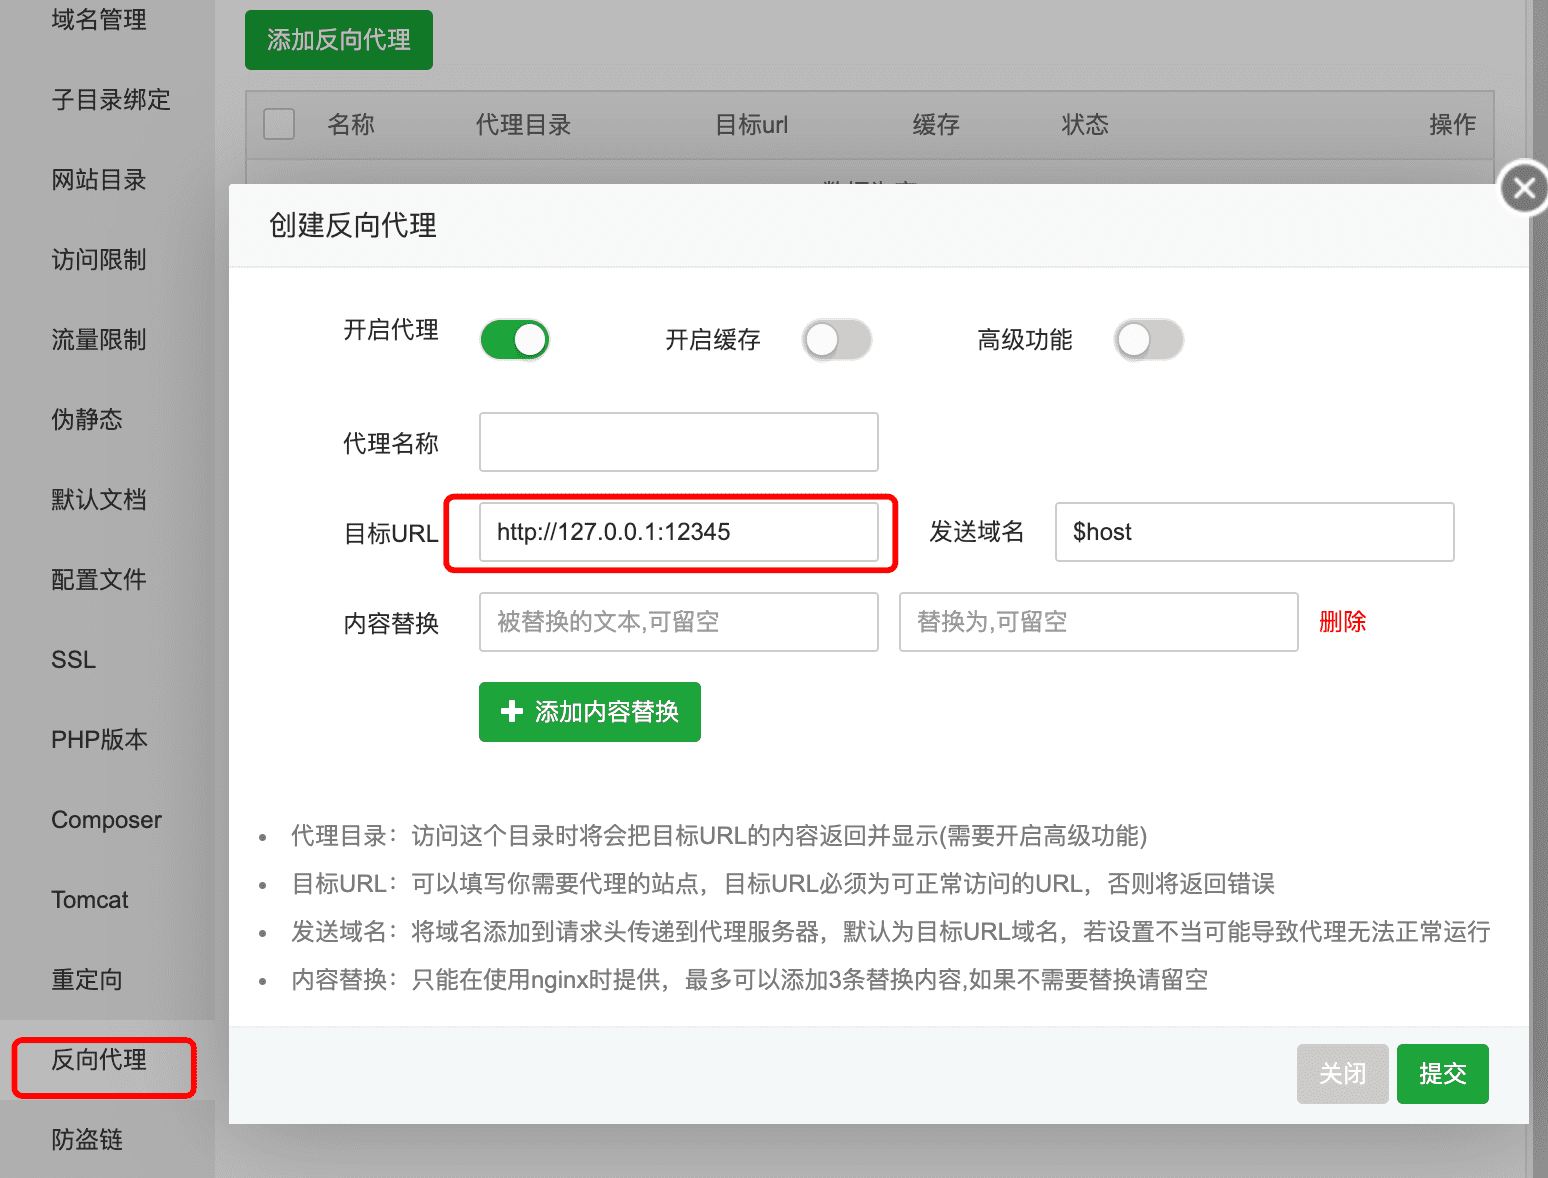Click the 添加反向代理 button

pos(338,40)
